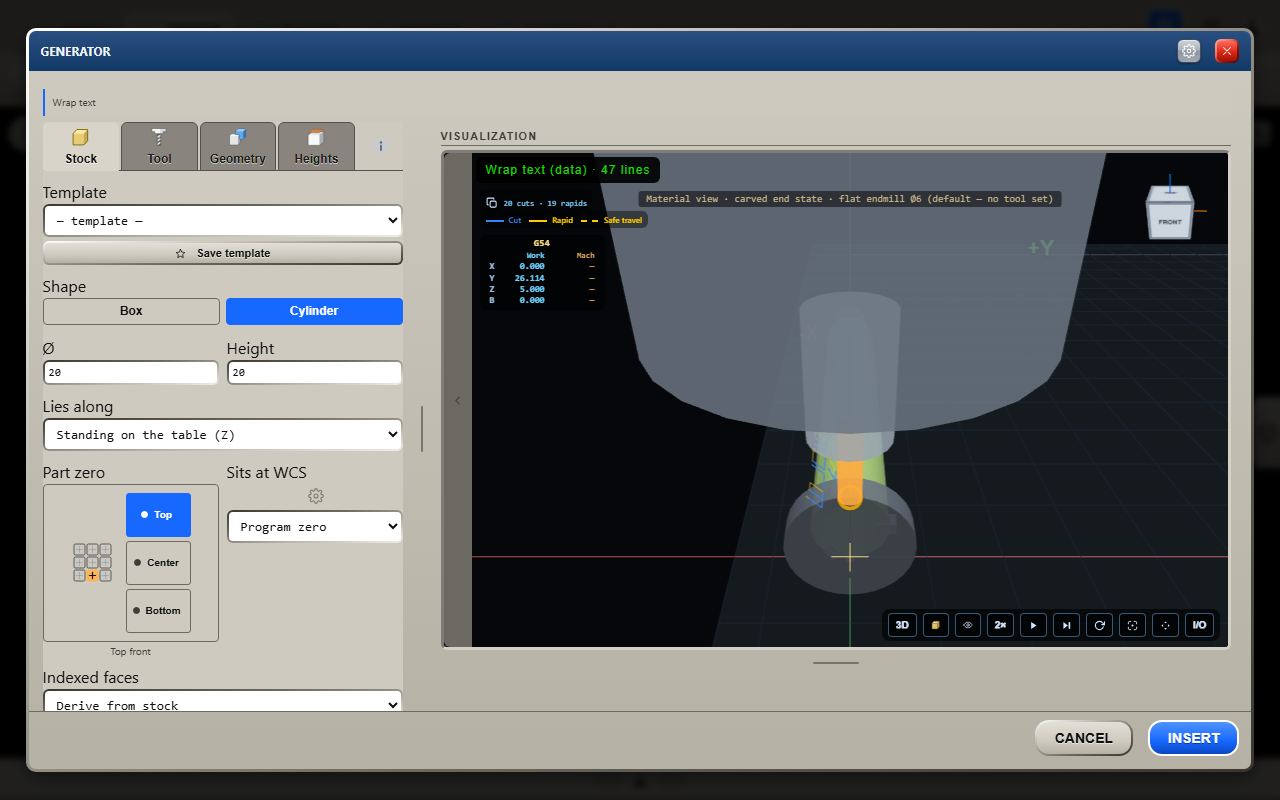
Task: Set part zero to Bottom
Action: click(x=158, y=611)
